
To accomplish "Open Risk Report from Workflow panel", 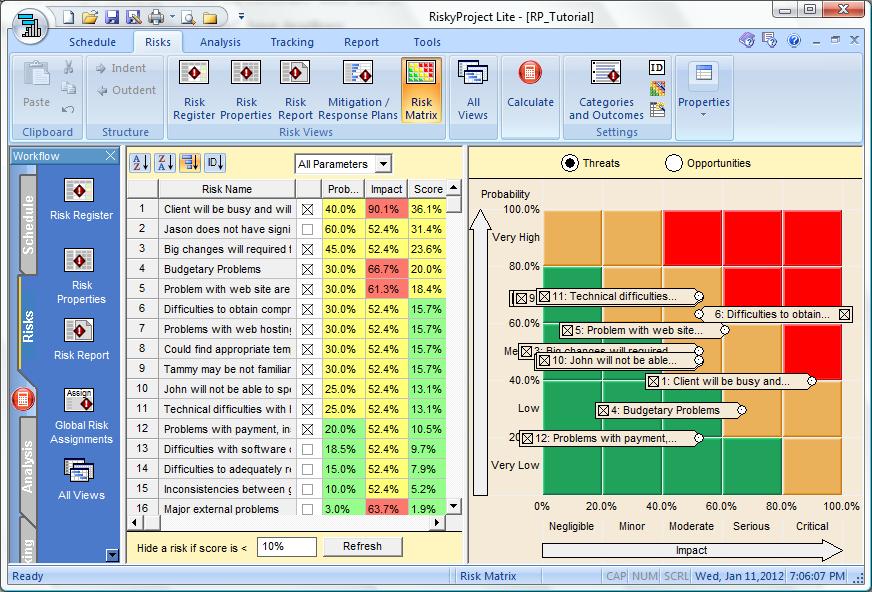I will click(81, 340).
